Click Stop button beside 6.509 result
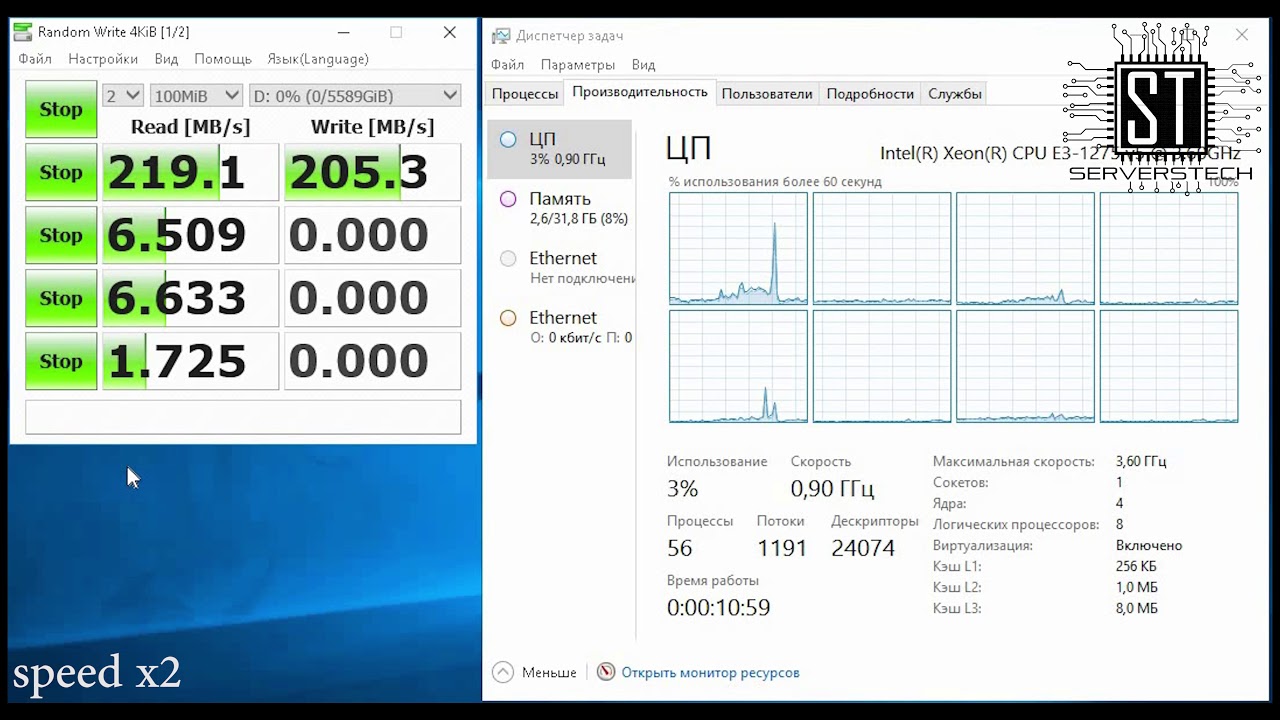 61,235
